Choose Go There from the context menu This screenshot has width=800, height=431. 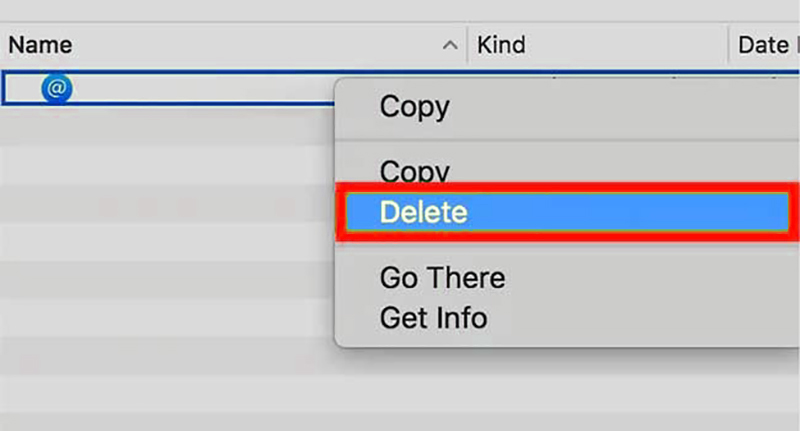coord(442,278)
